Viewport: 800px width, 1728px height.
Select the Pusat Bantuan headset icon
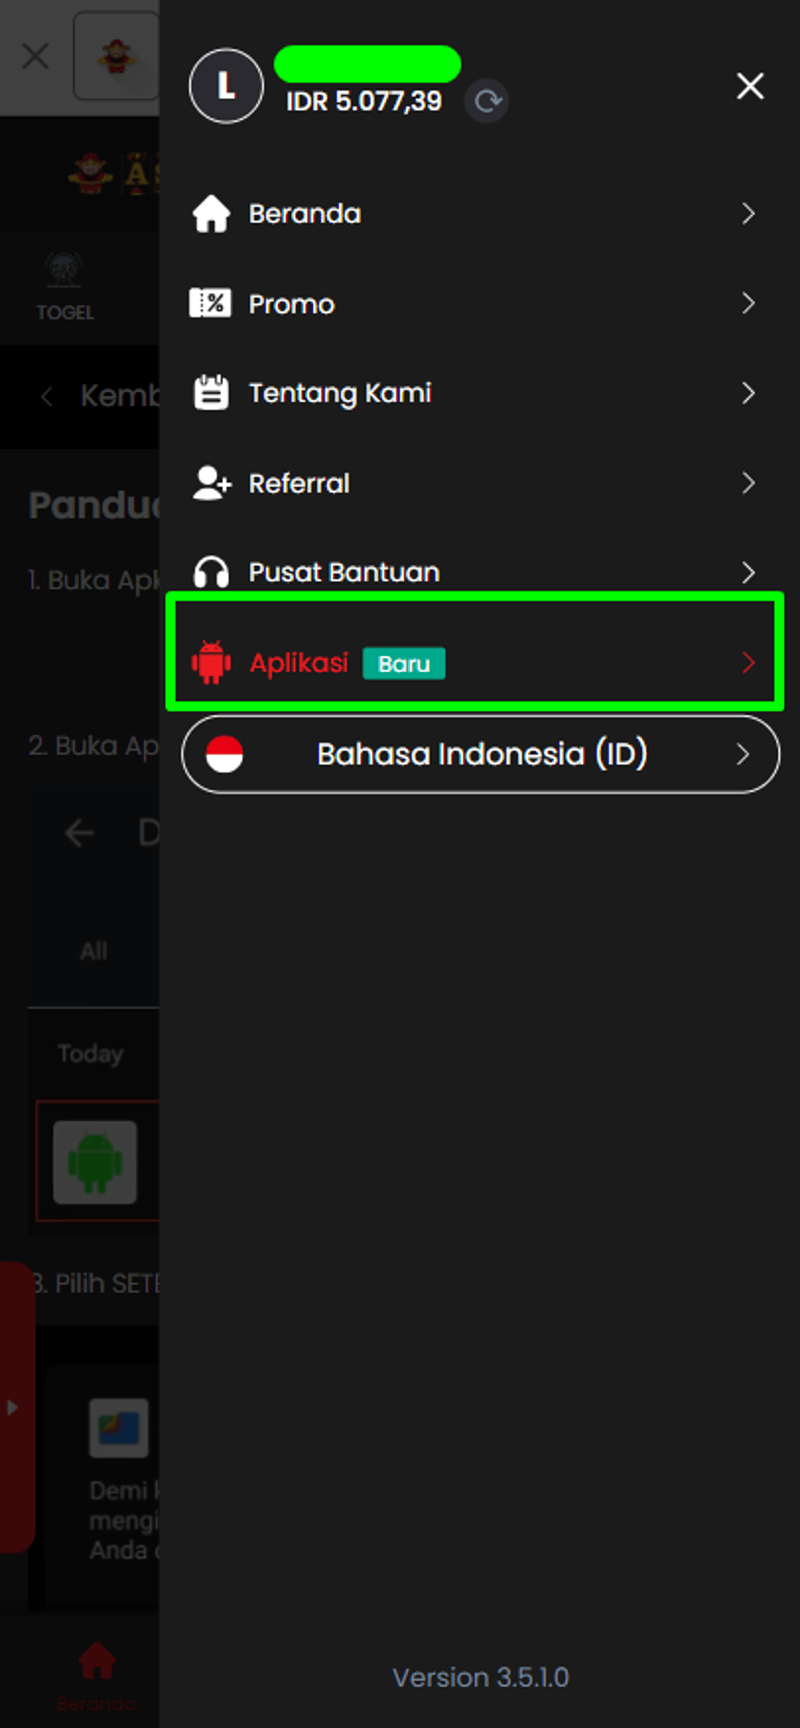click(x=211, y=572)
